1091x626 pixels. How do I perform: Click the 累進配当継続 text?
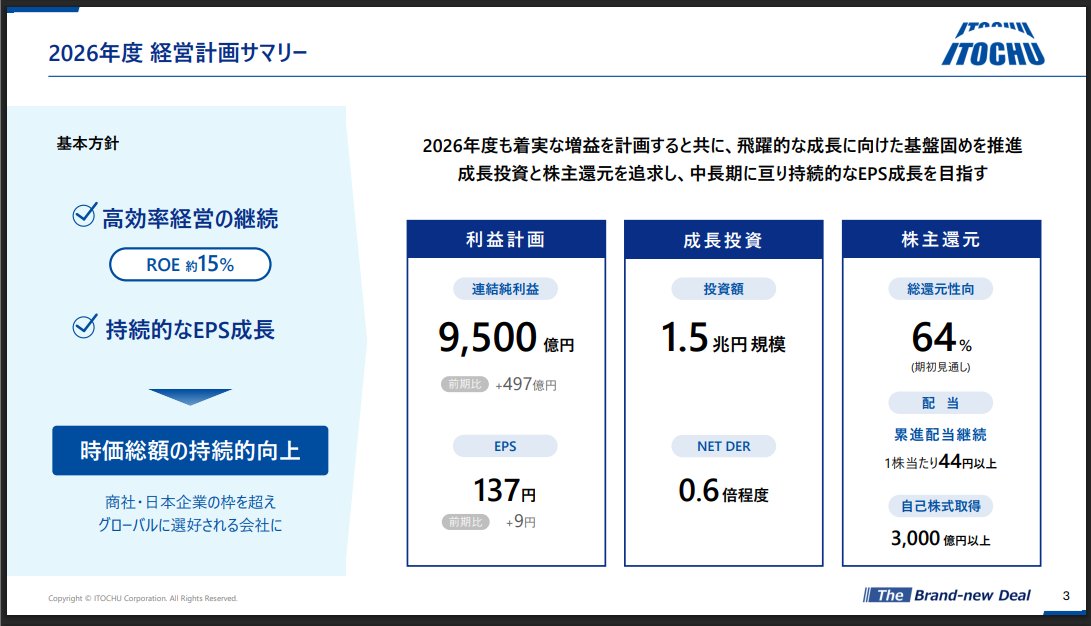pyautogui.click(x=941, y=435)
